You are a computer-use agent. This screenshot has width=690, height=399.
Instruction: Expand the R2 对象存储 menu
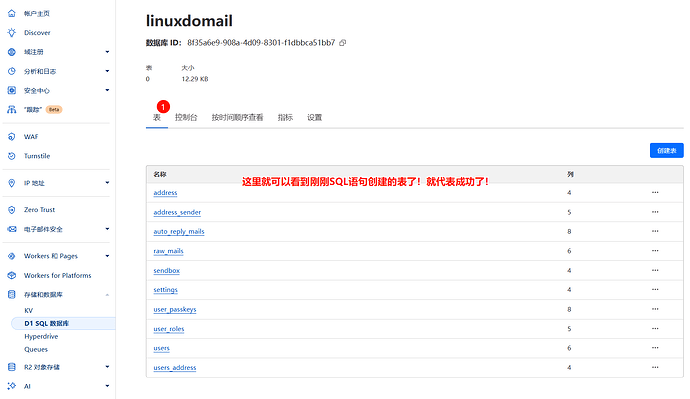pyautogui.click(x=107, y=367)
